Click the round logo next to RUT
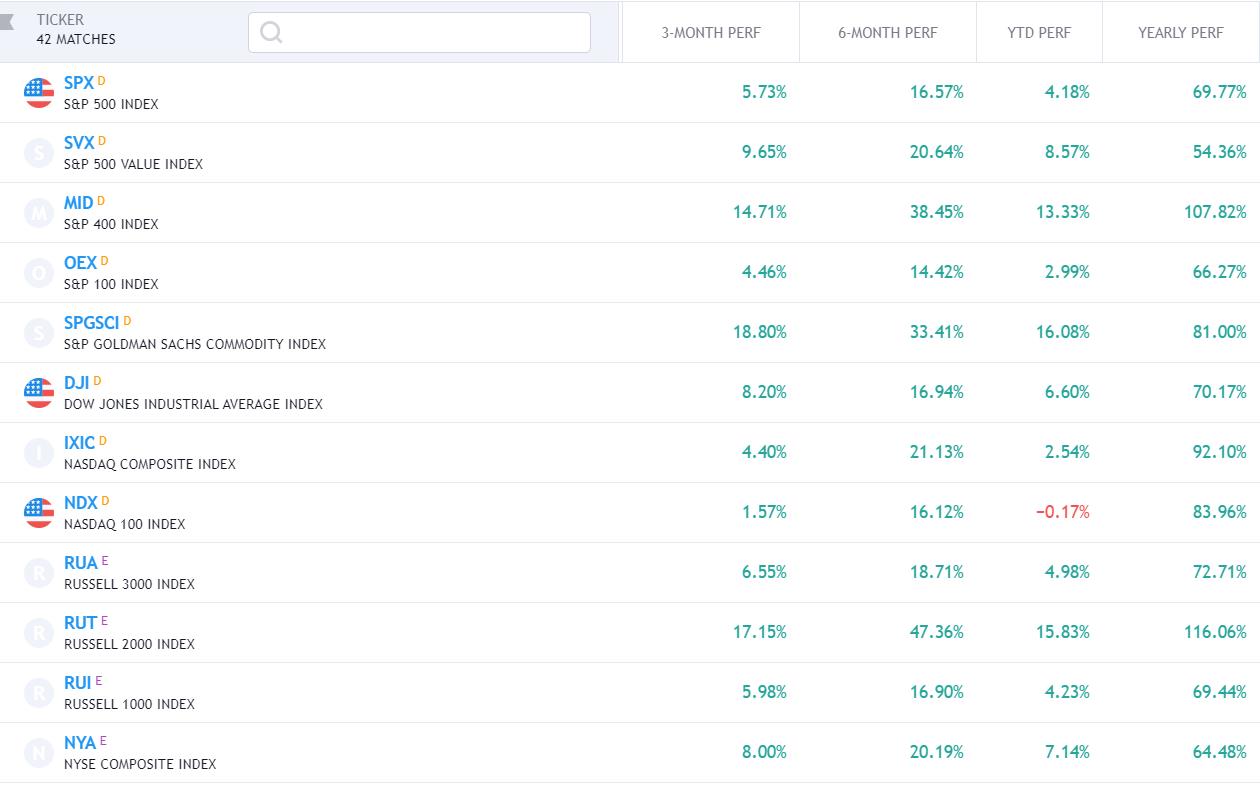Screen dimensions: 1260x787 coord(39,633)
